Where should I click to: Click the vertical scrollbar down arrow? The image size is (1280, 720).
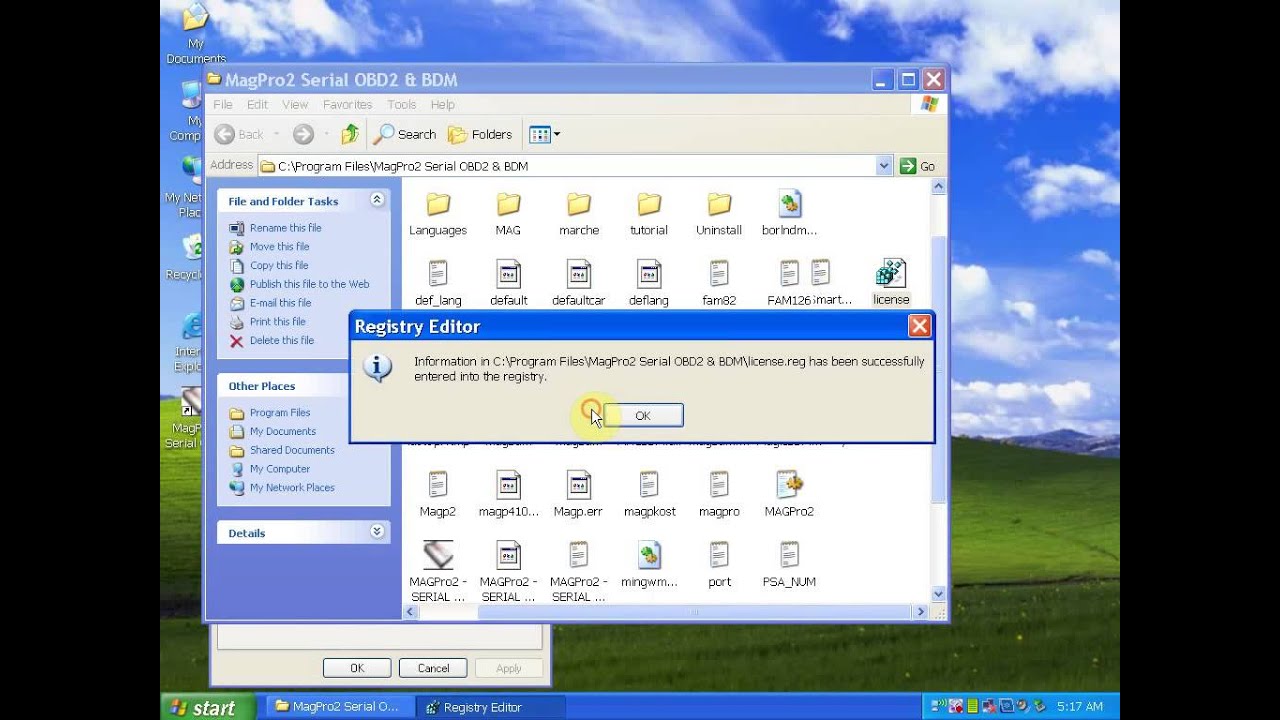coord(938,594)
